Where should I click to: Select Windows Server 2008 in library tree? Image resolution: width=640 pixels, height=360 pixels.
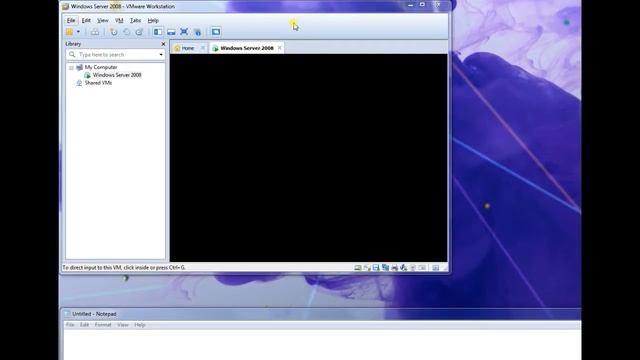click(x=117, y=75)
